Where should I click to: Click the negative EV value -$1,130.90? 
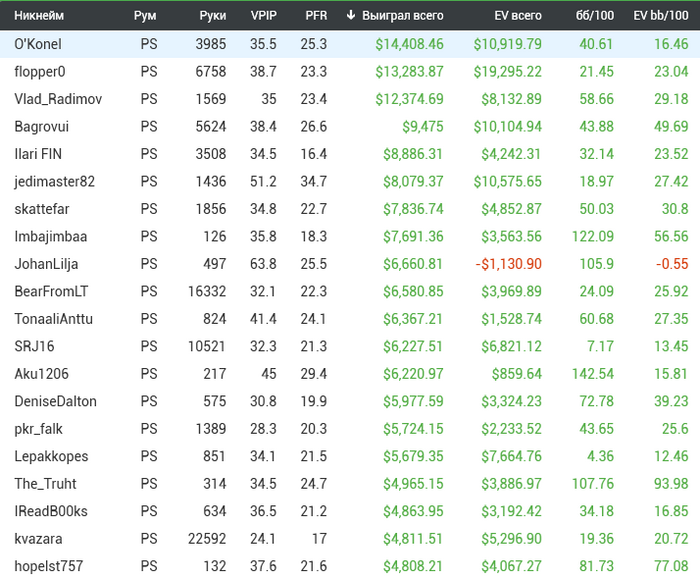pos(508,264)
